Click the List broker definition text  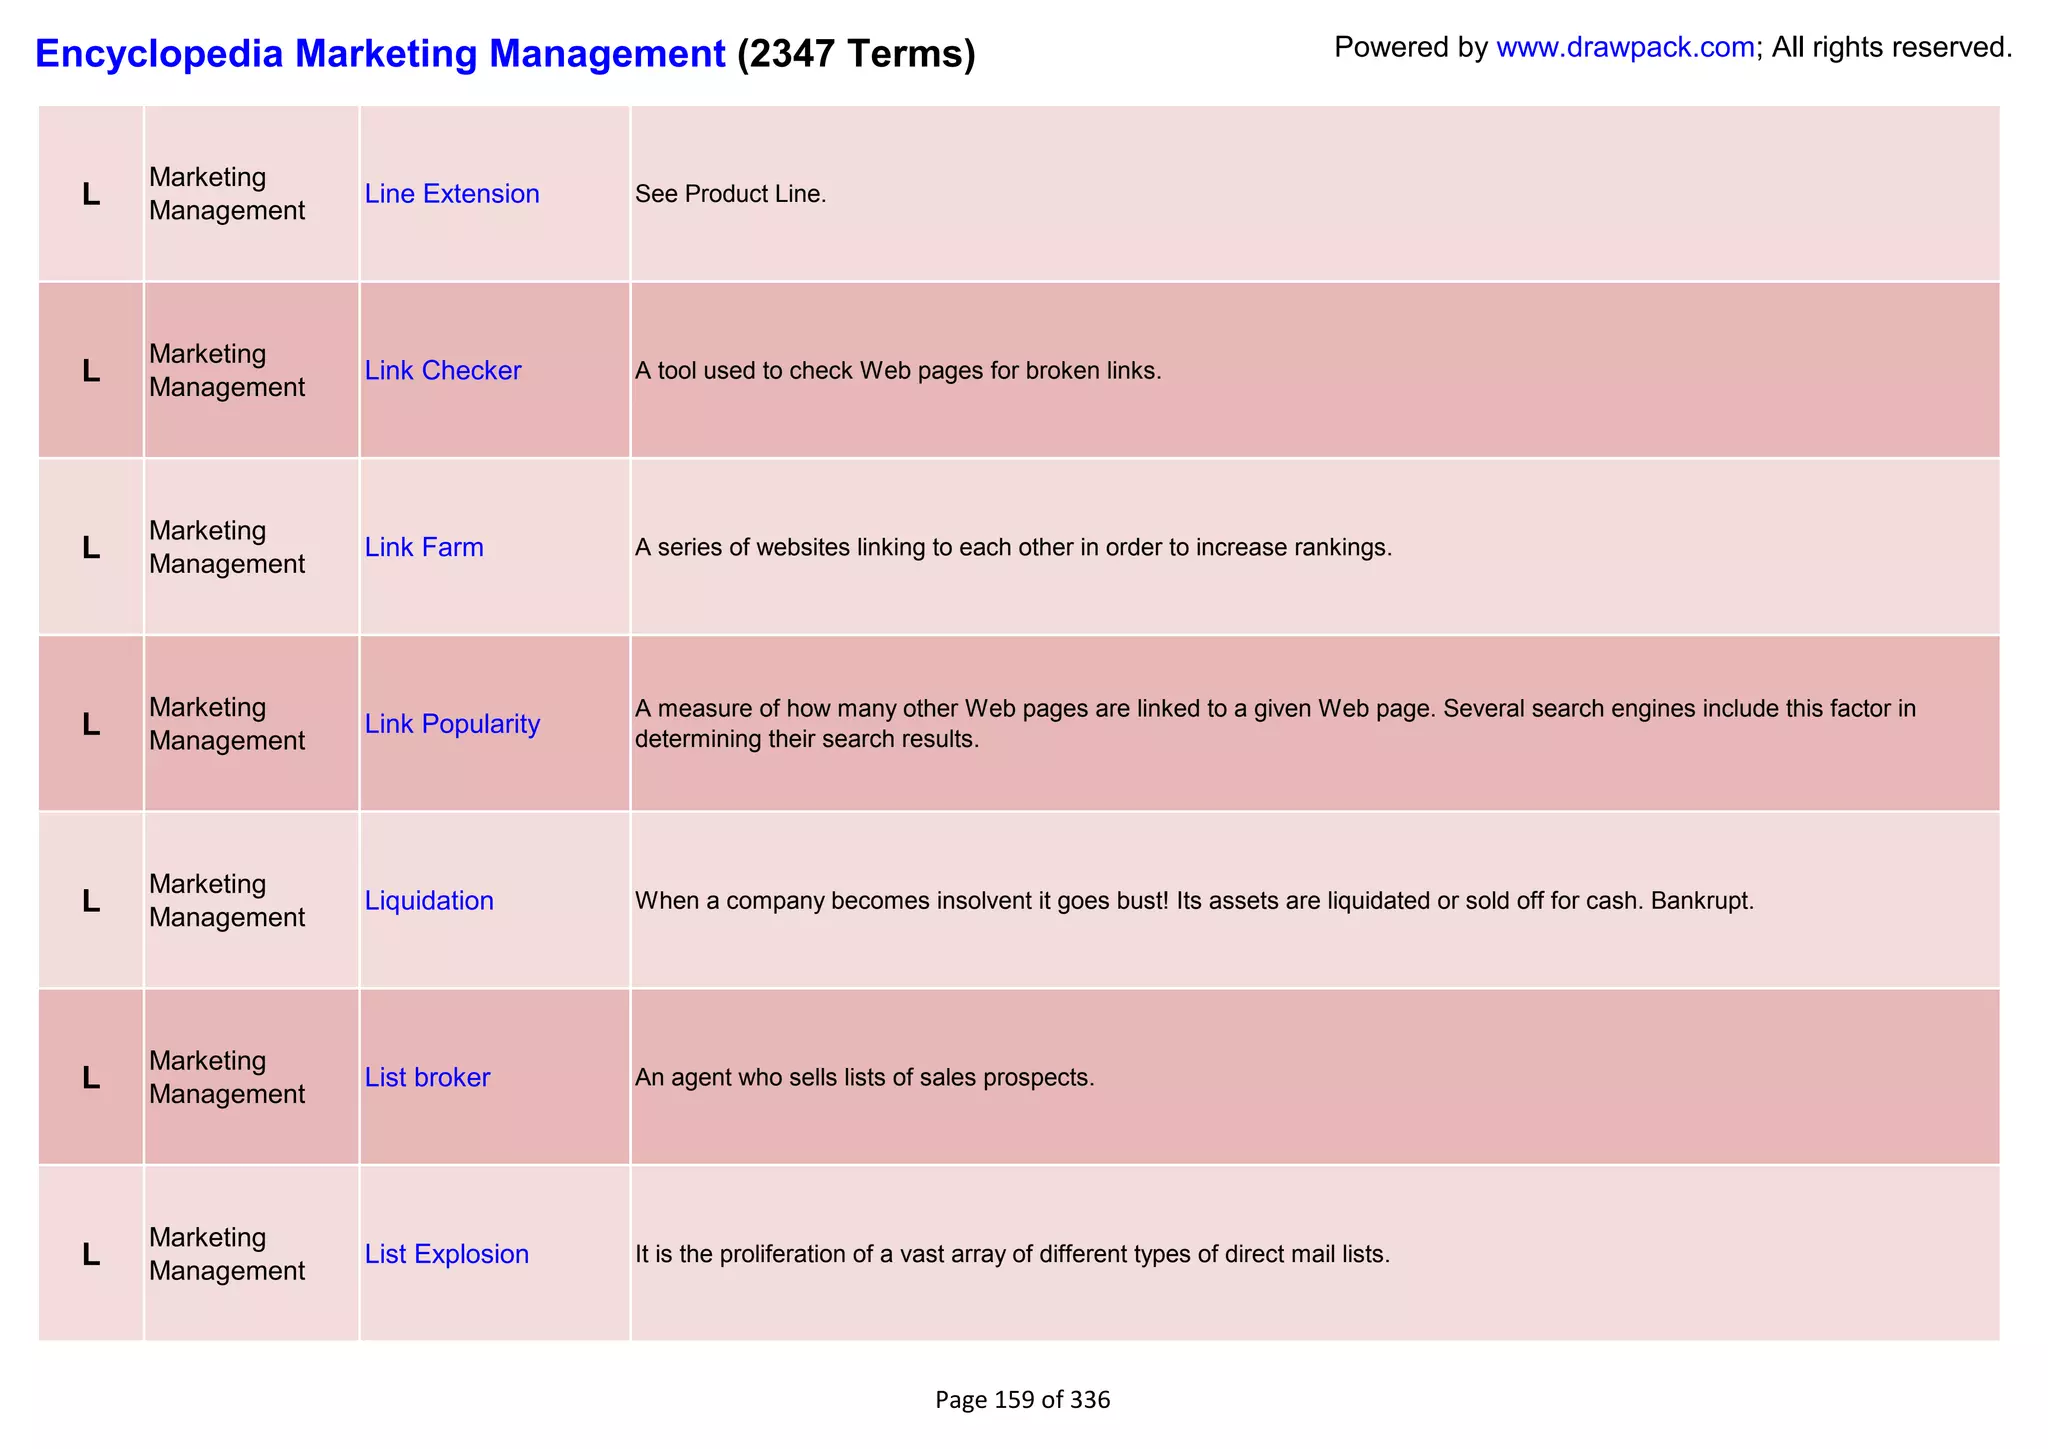(x=865, y=1078)
